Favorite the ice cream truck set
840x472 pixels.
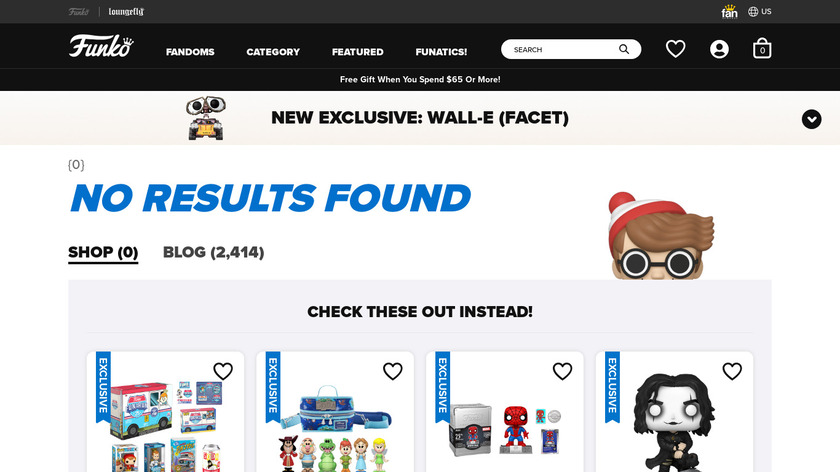tap(223, 371)
